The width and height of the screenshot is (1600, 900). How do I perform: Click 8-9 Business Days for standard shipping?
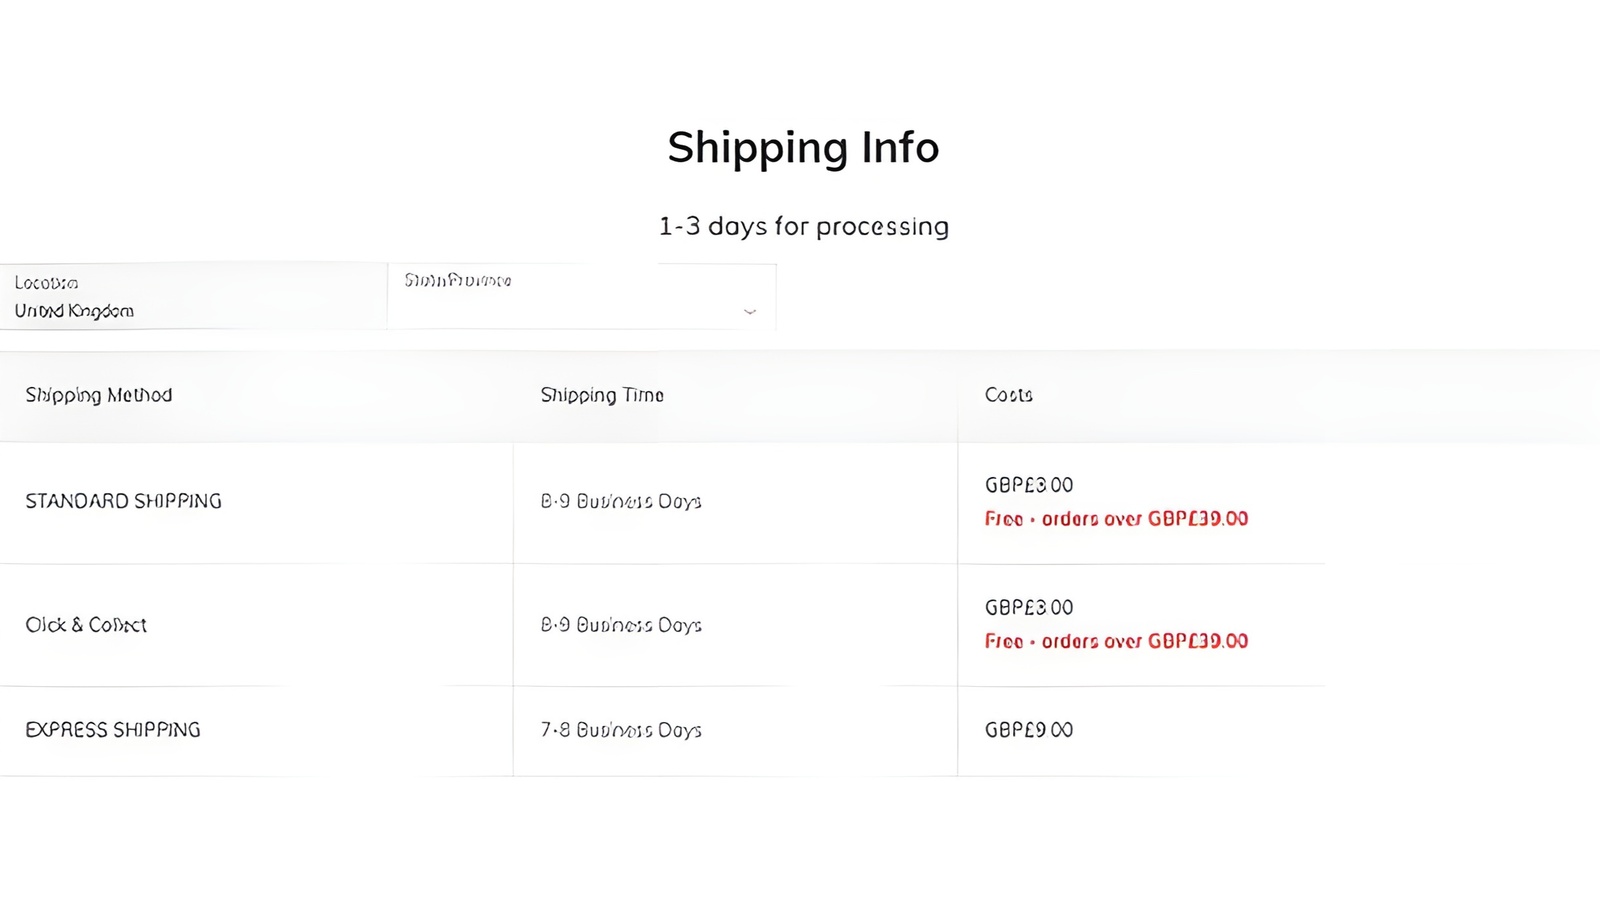point(622,501)
